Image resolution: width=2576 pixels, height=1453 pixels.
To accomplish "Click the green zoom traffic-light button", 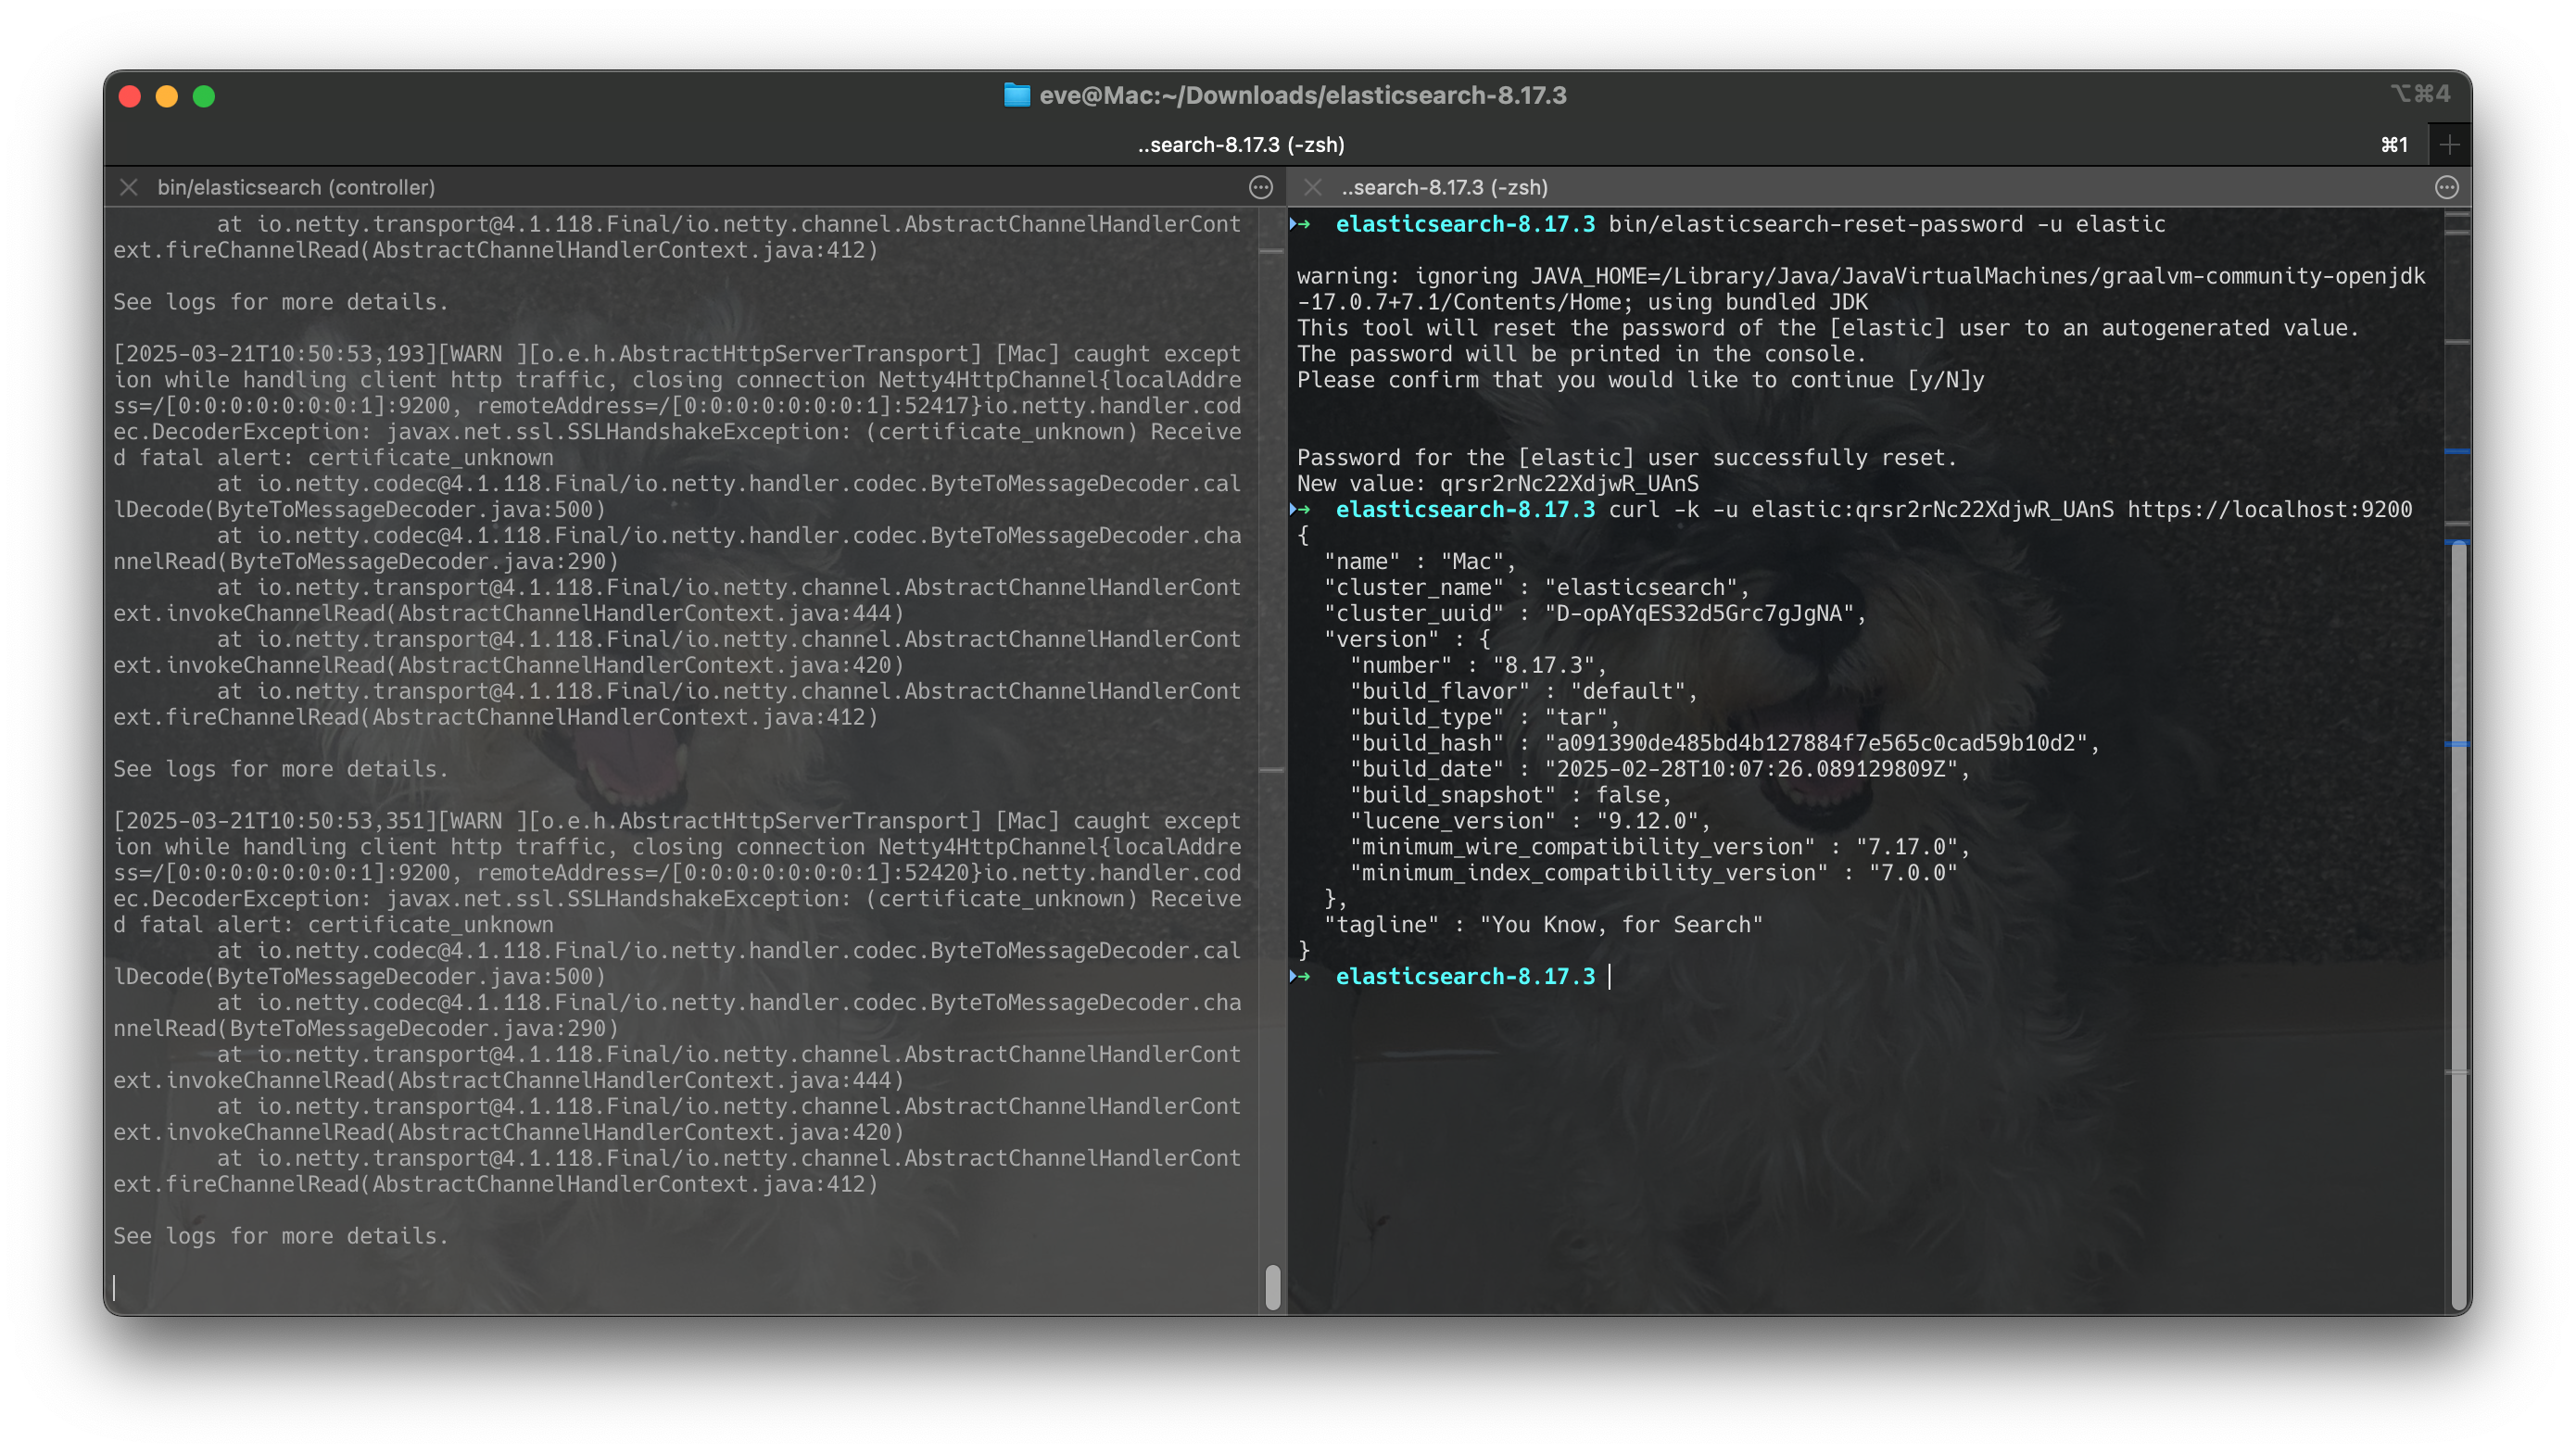I will pos(204,96).
